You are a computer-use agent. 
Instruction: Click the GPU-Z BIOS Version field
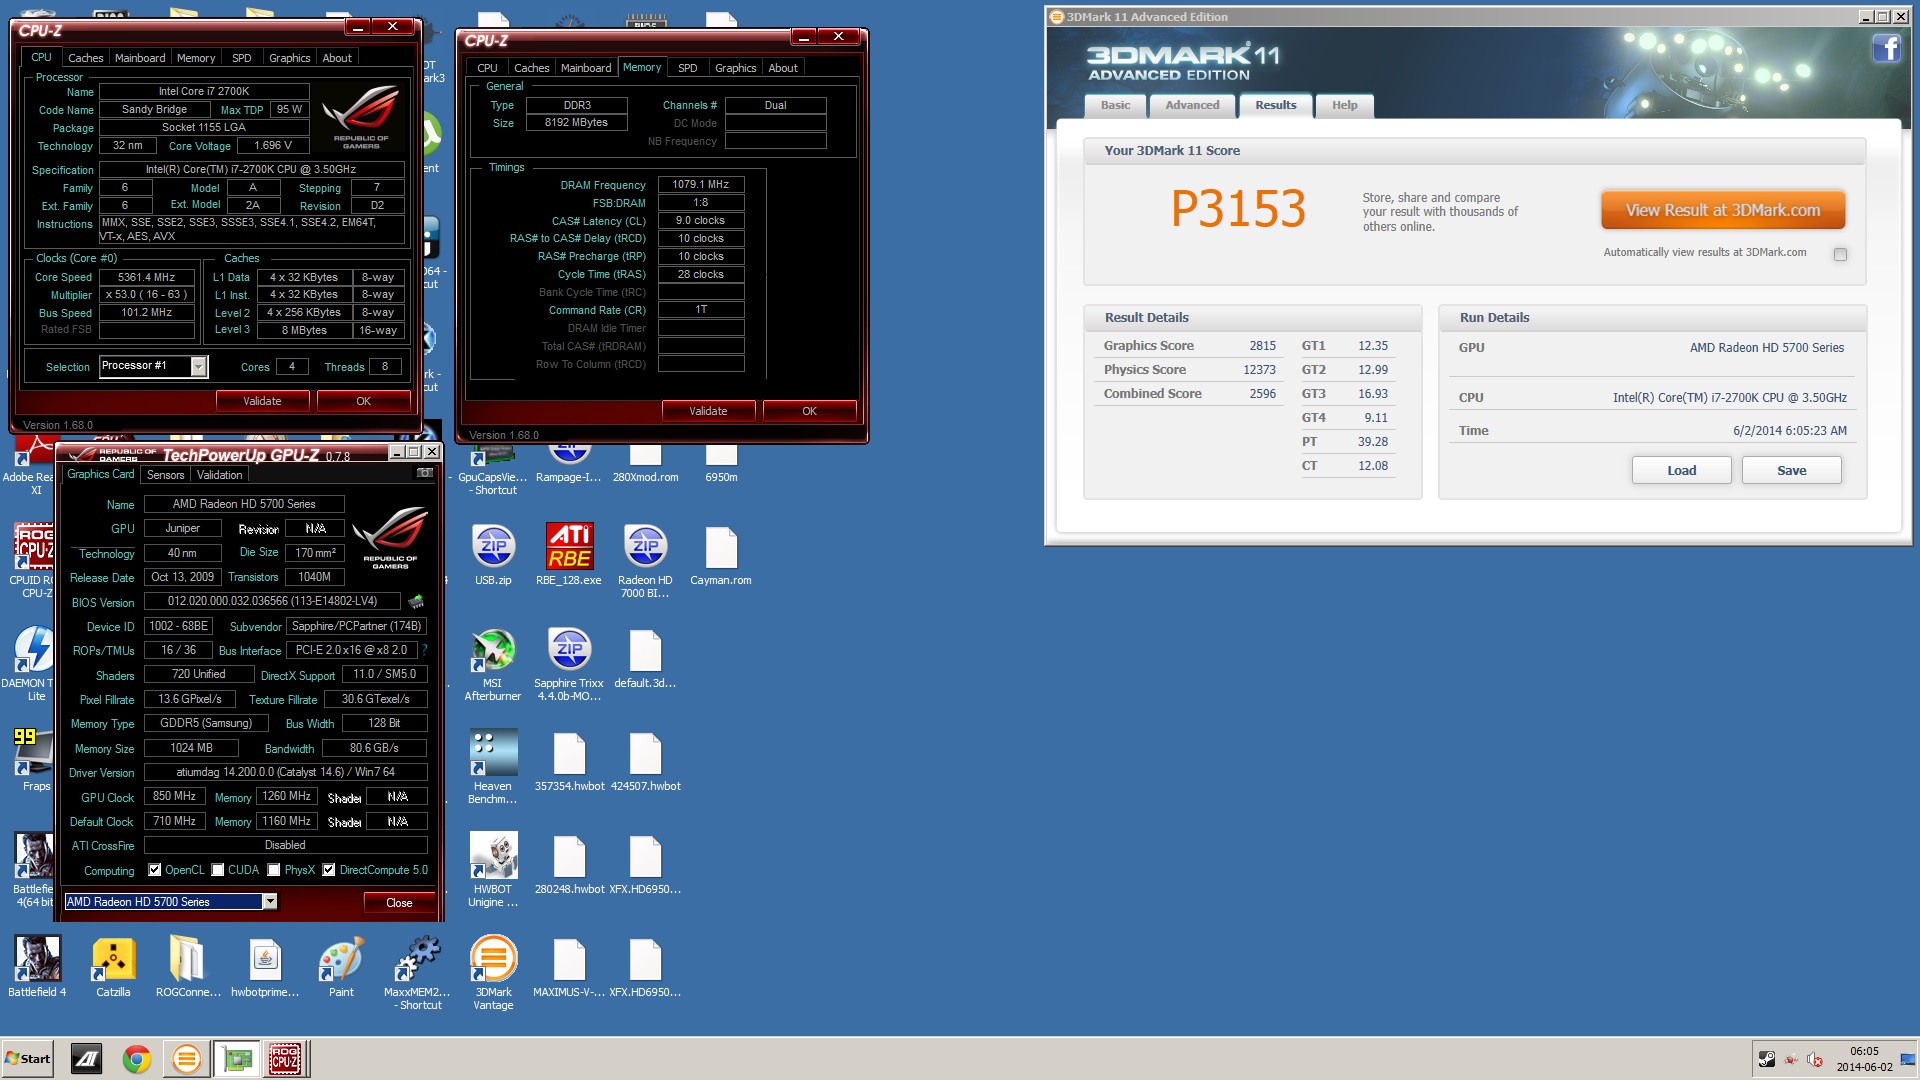point(272,601)
